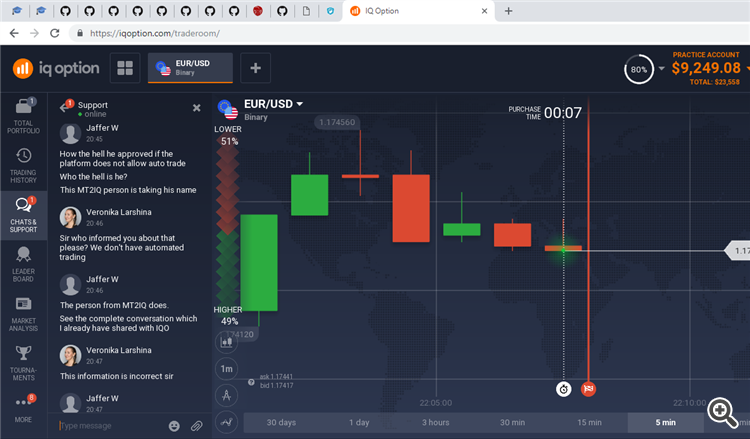Reload the browser page
The height and width of the screenshot is (439, 750).
tap(55, 33)
